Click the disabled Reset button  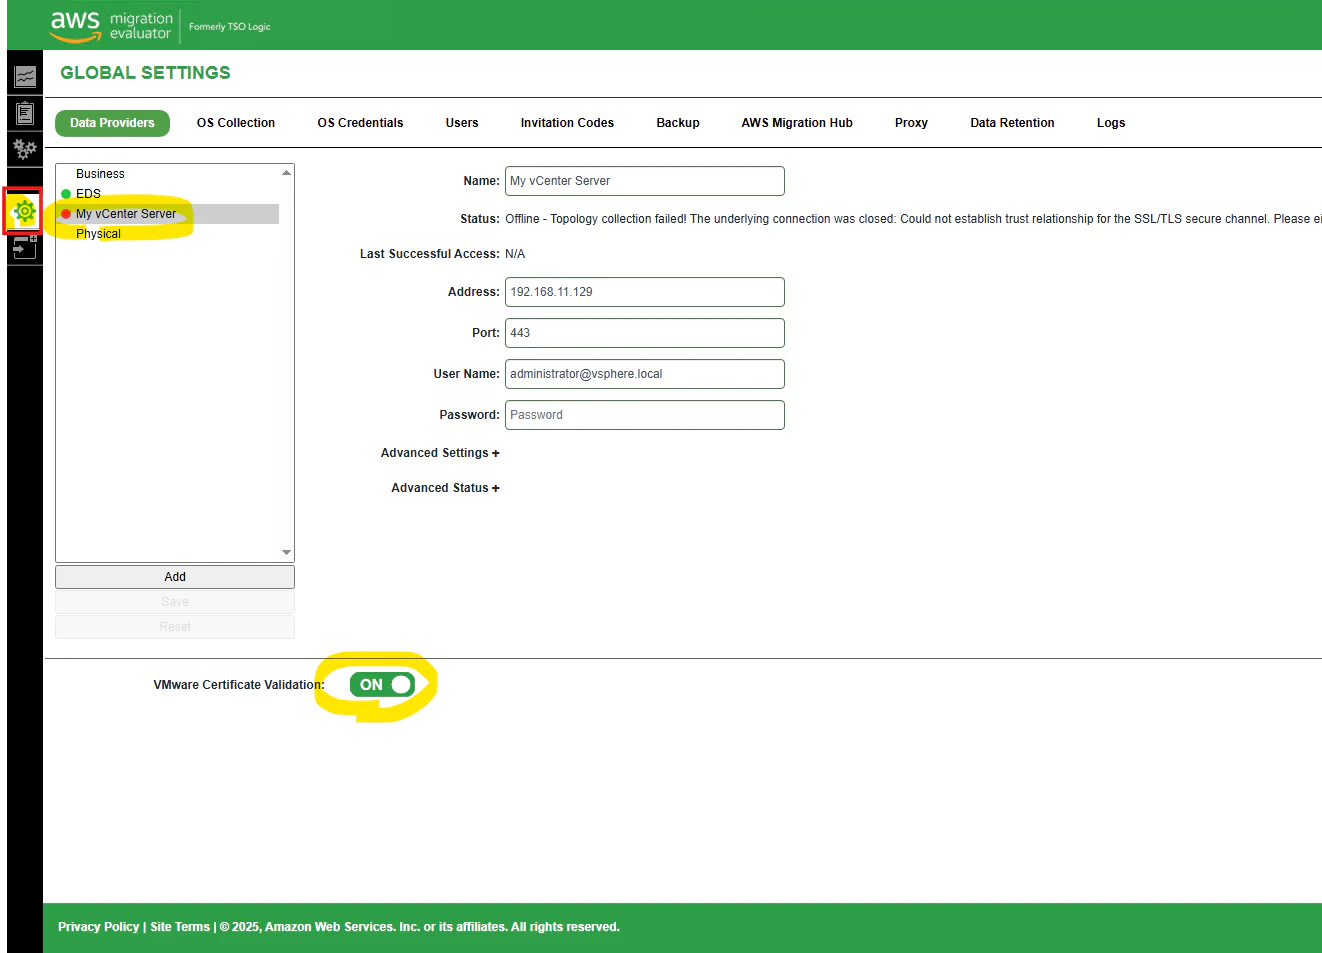175,627
